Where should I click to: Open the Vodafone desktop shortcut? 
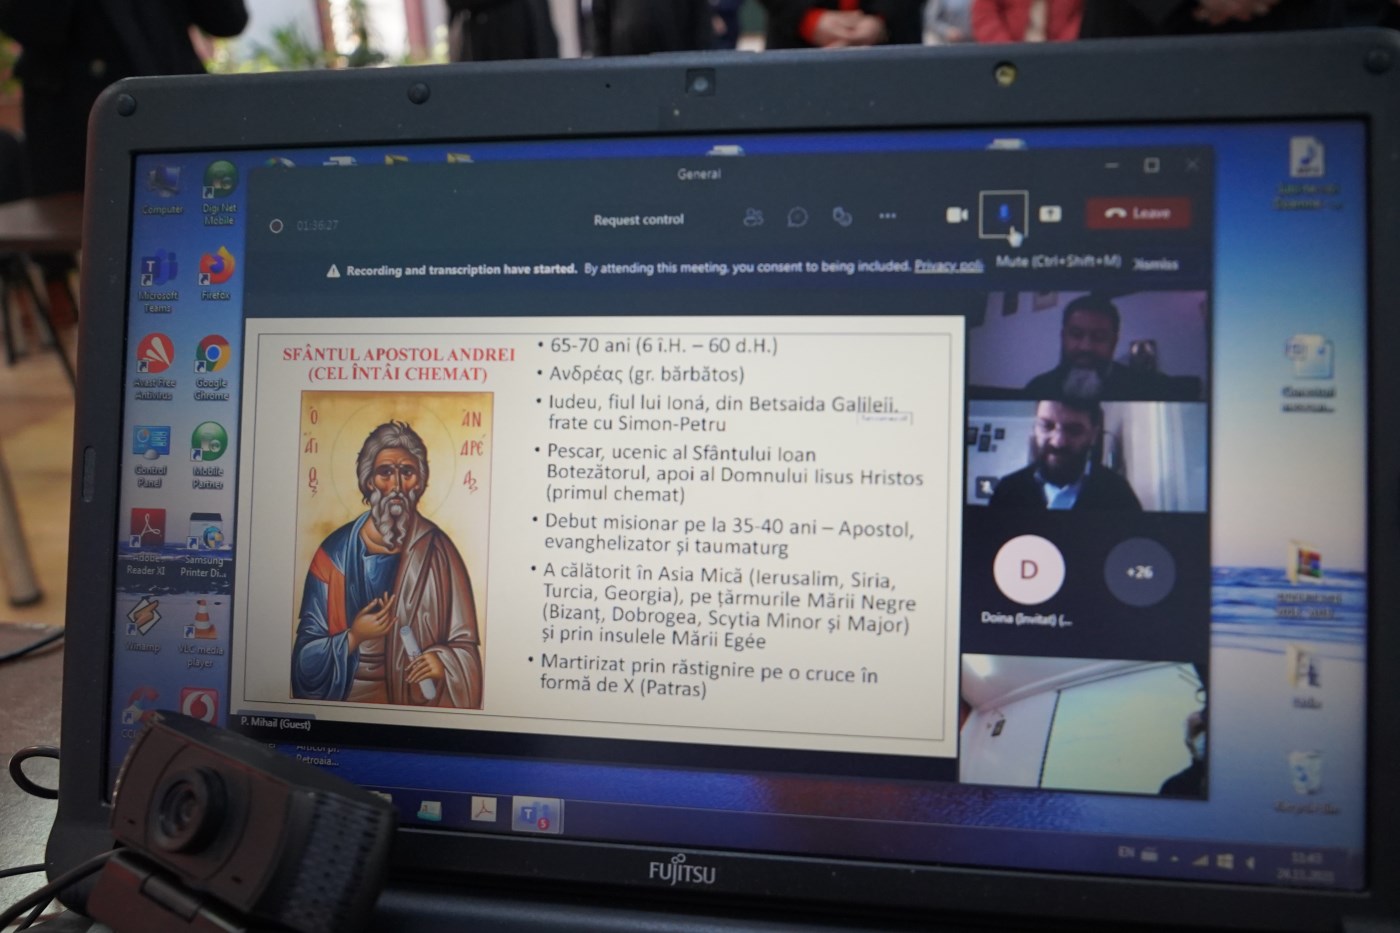click(198, 706)
